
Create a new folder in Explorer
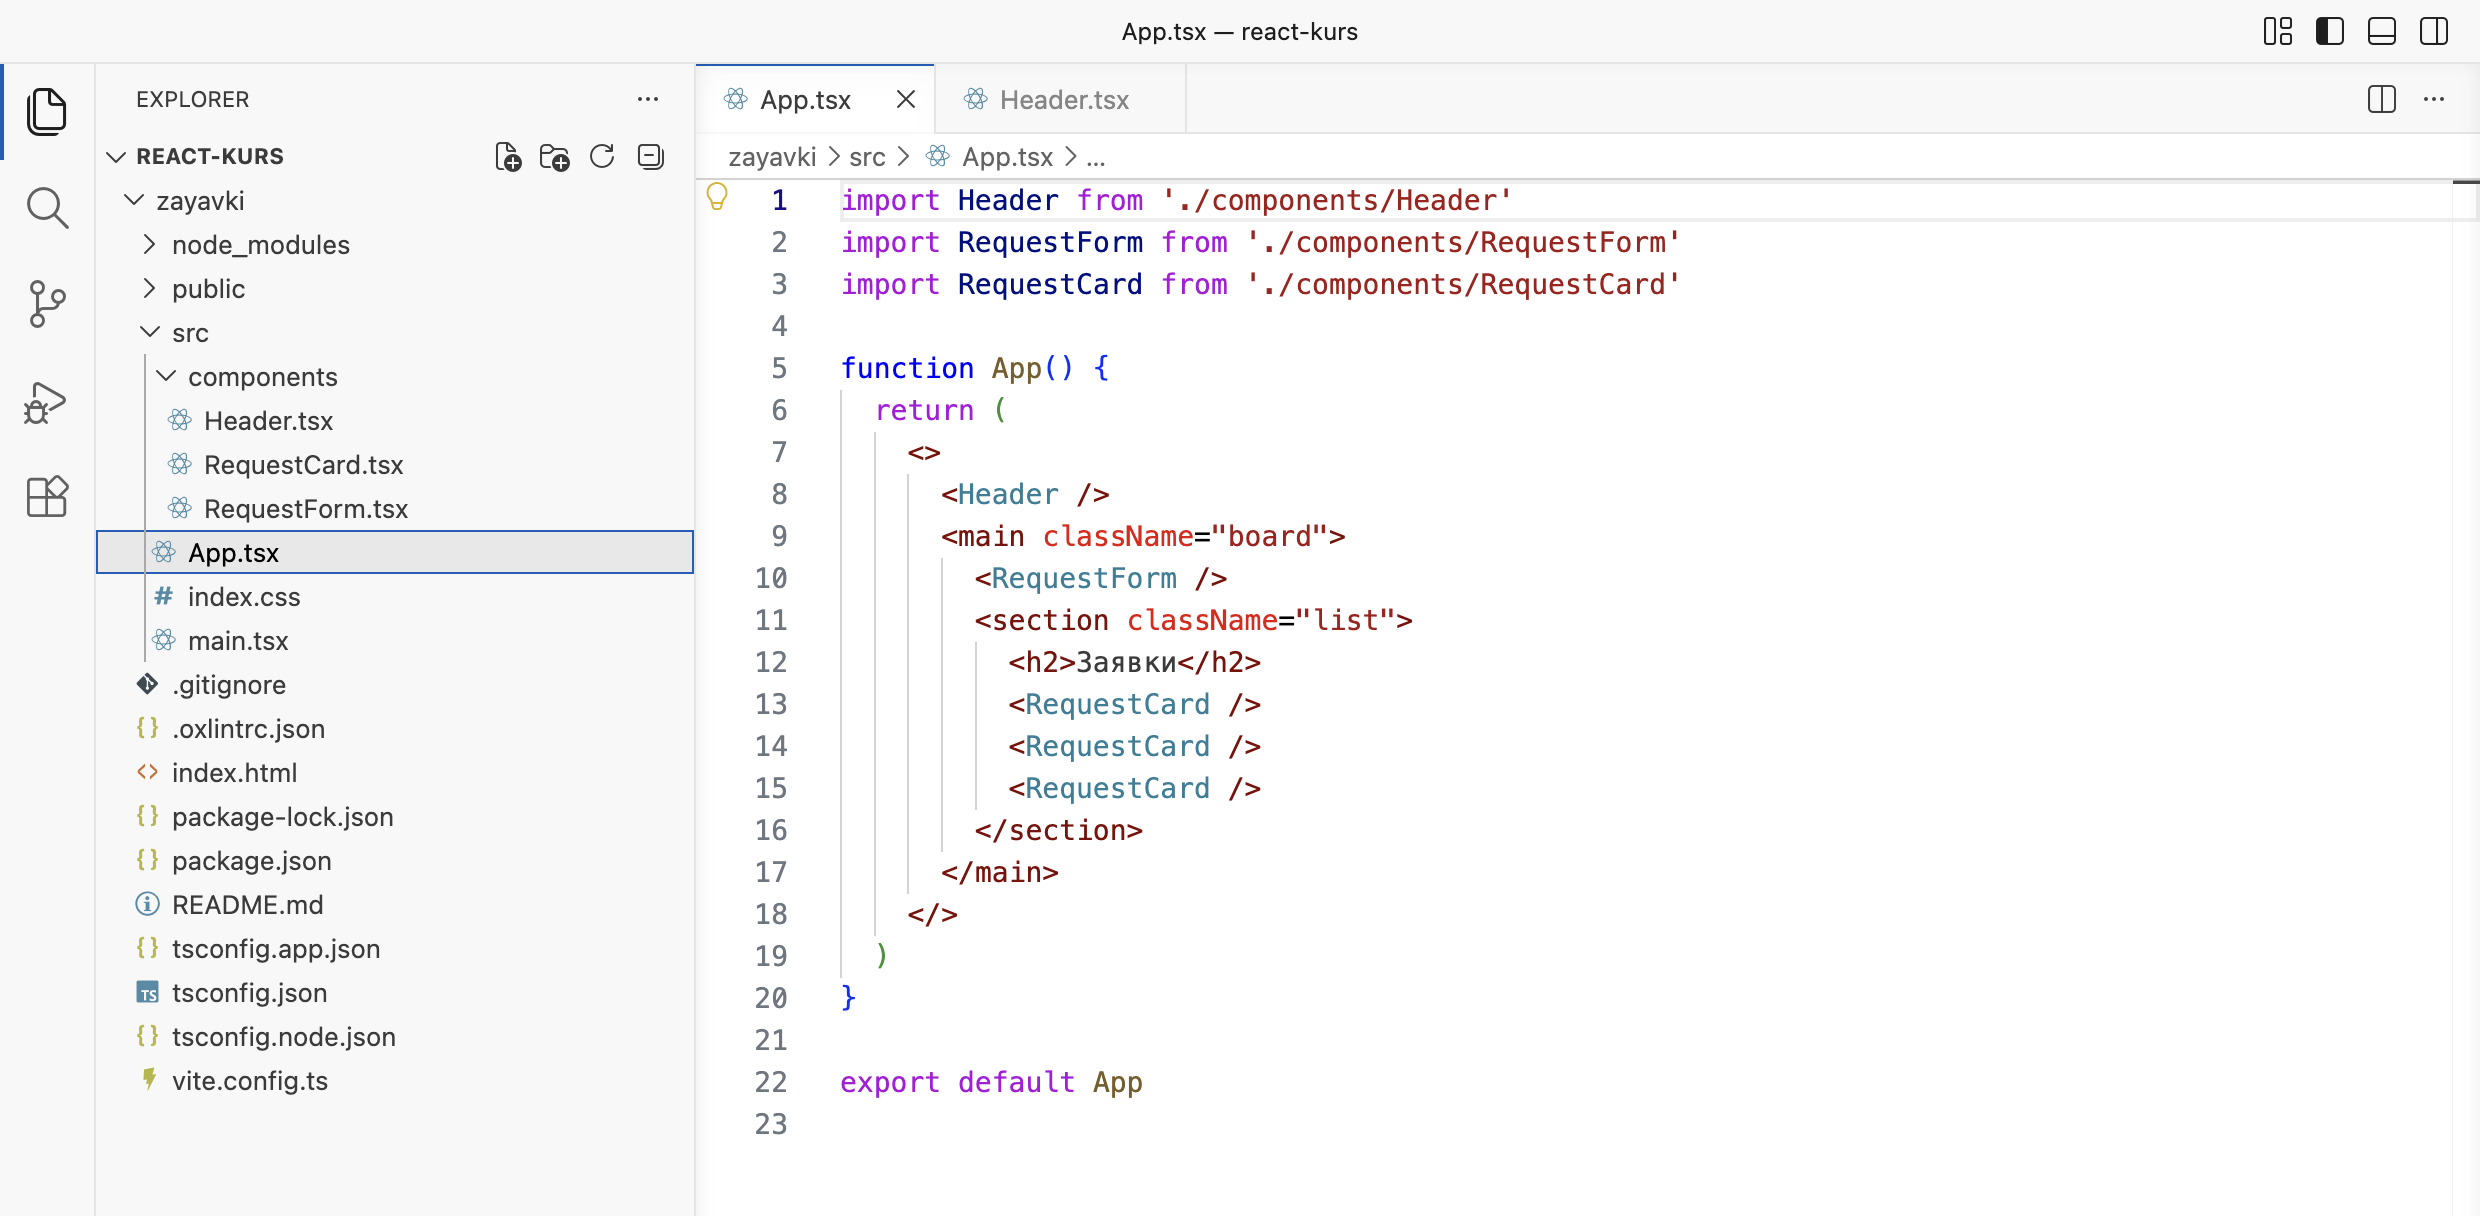(x=554, y=157)
